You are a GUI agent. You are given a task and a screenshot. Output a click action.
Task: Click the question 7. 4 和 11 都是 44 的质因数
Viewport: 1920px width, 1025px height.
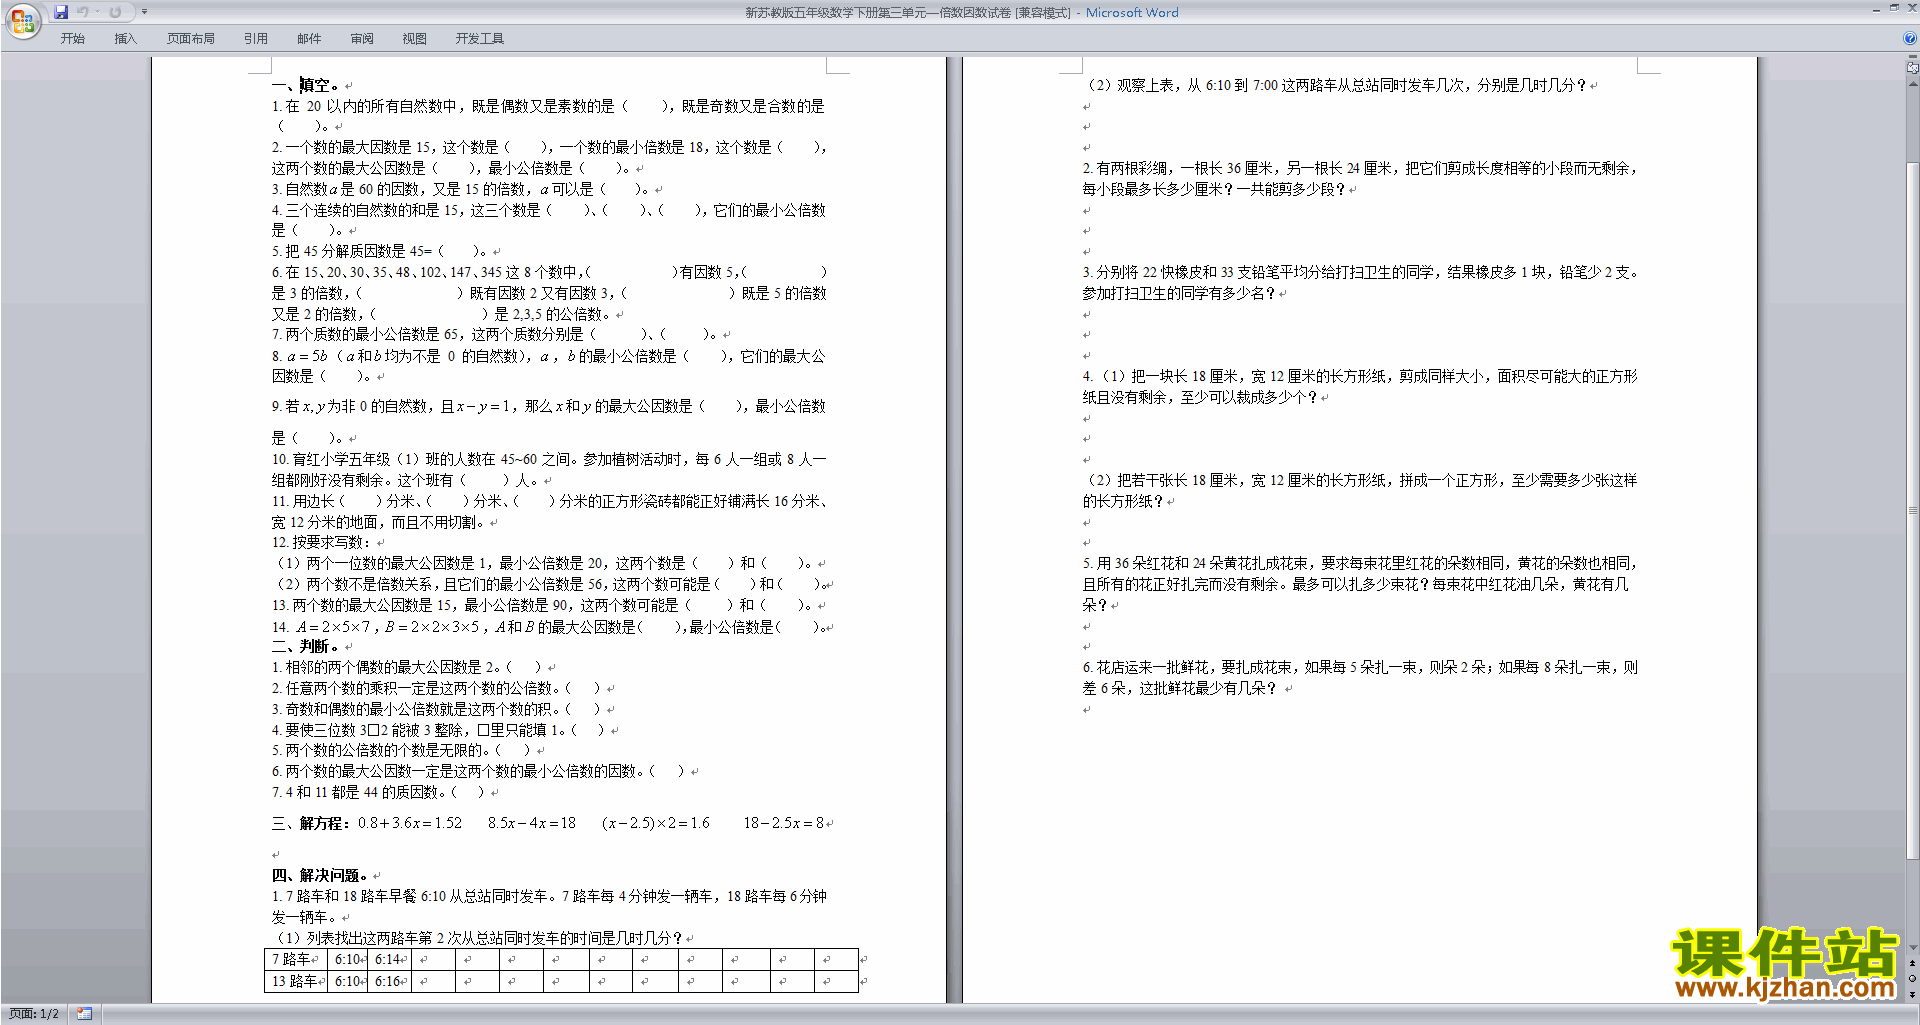tap(378, 792)
